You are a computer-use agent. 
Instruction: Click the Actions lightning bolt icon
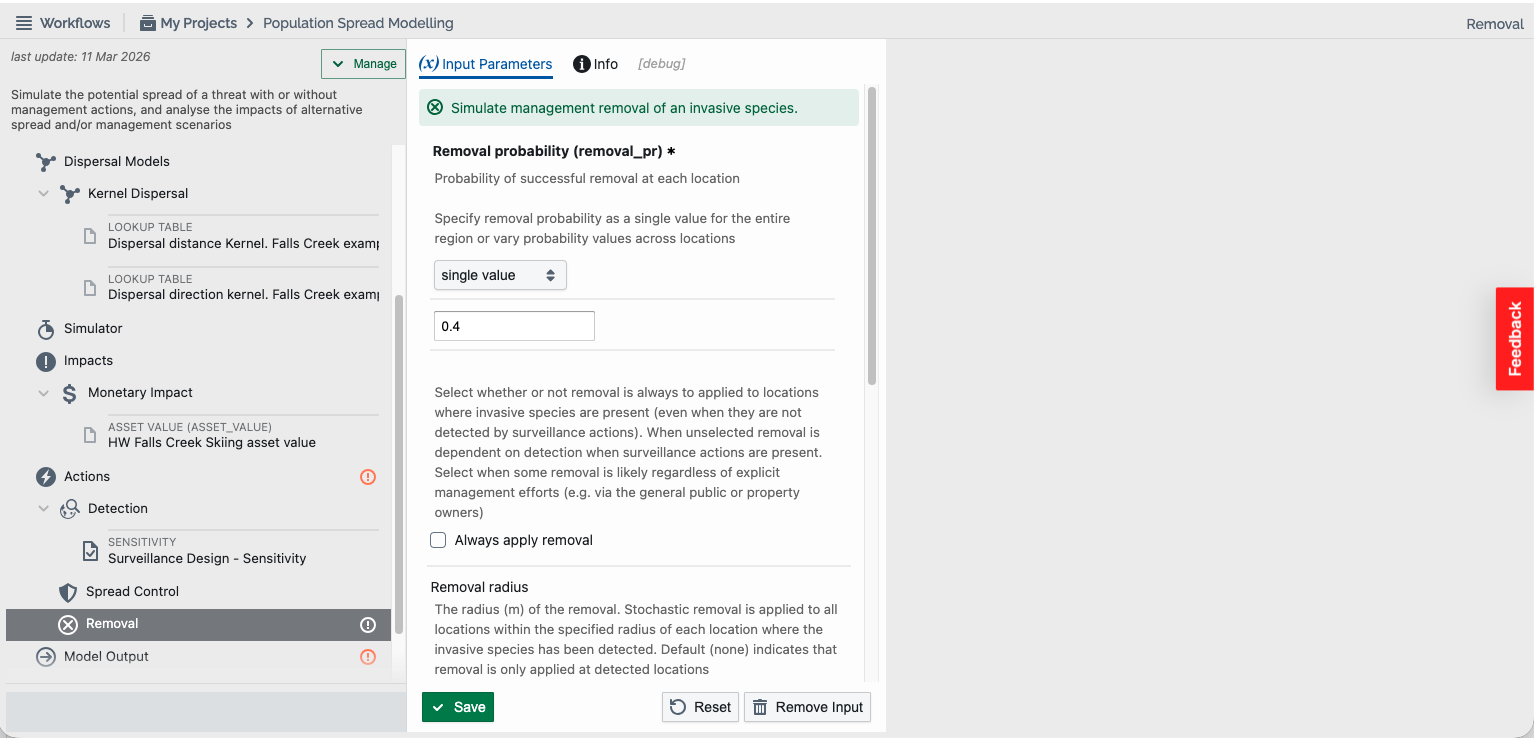pos(46,477)
